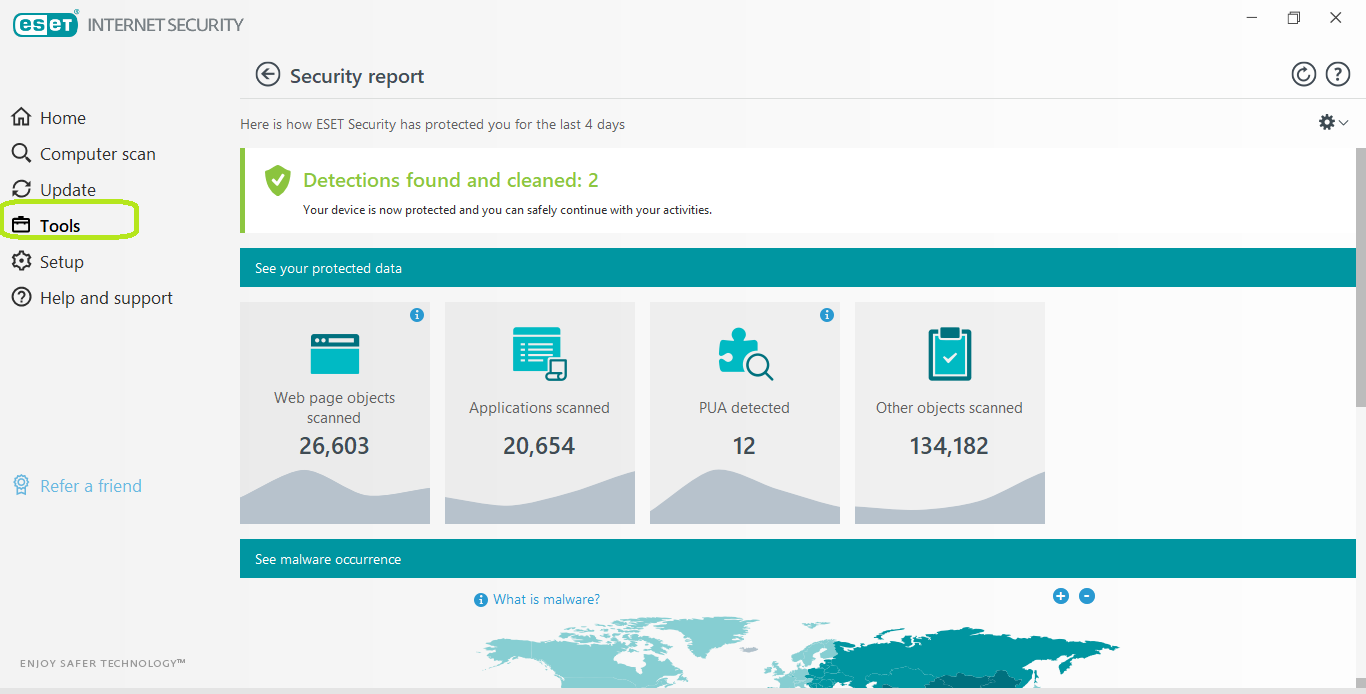Zoom in the malware map with plus
1366x694 pixels.
click(1061, 596)
